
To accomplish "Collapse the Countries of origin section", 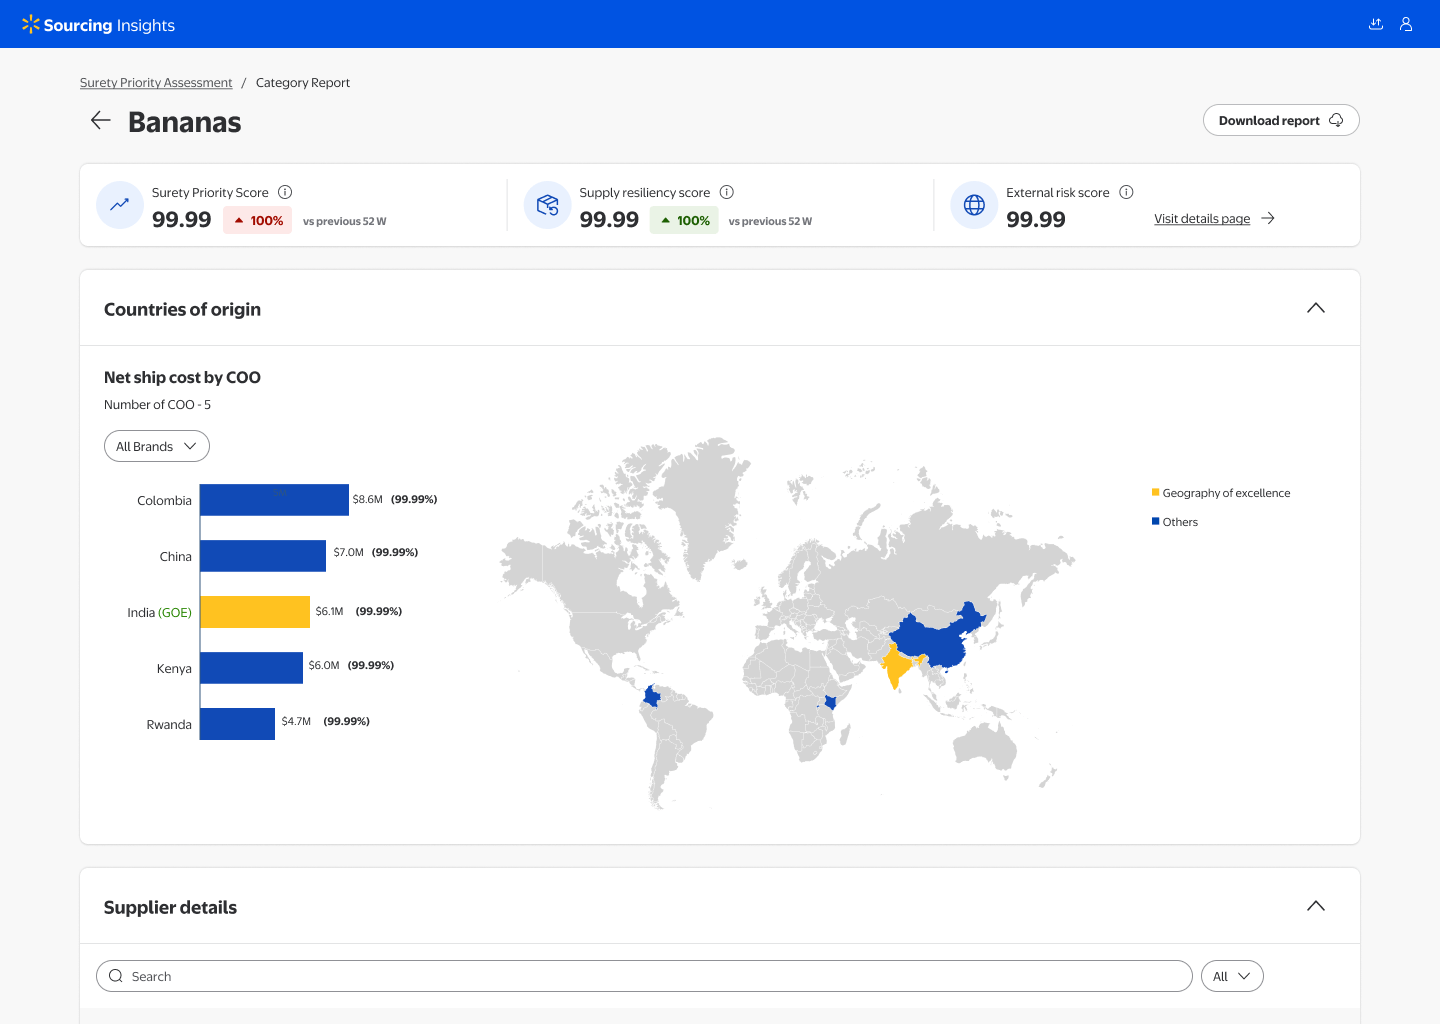I will tap(1316, 308).
